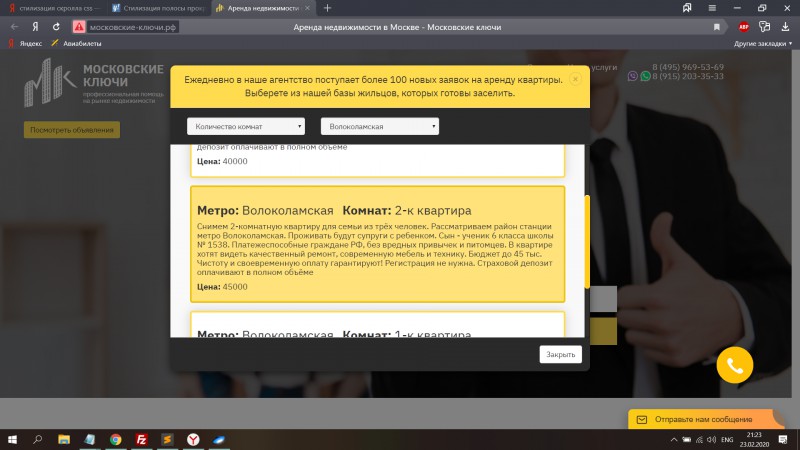Open volume control in system tray
The height and width of the screenshot is (450, 800).
tap(712, 439)
